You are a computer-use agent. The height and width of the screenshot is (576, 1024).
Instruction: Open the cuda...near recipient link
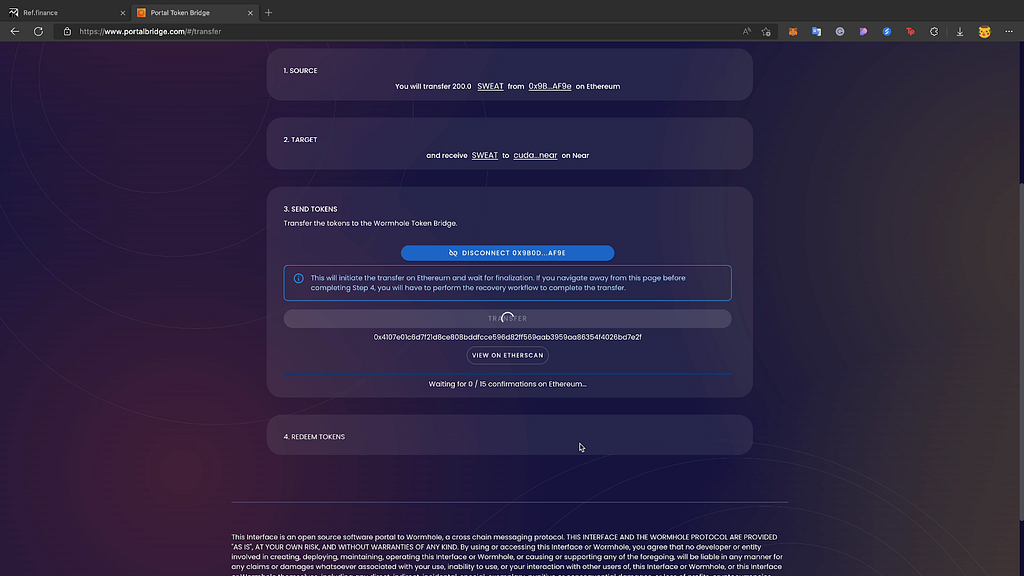pos(536,155)
